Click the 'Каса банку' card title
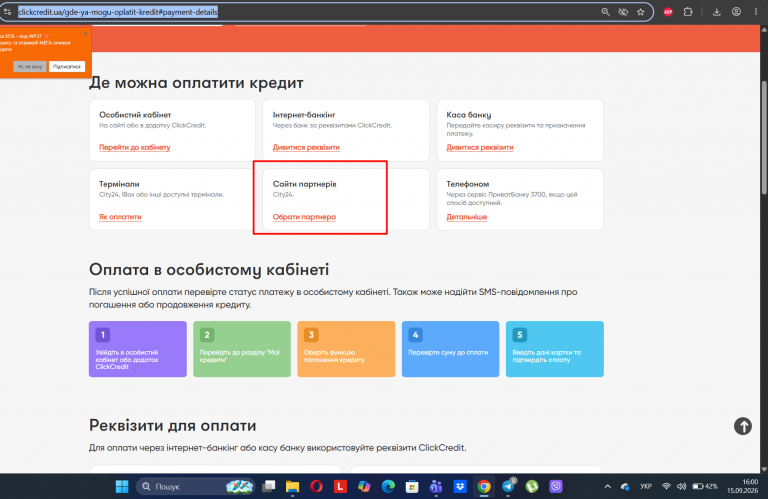 (x=468, y=115)
